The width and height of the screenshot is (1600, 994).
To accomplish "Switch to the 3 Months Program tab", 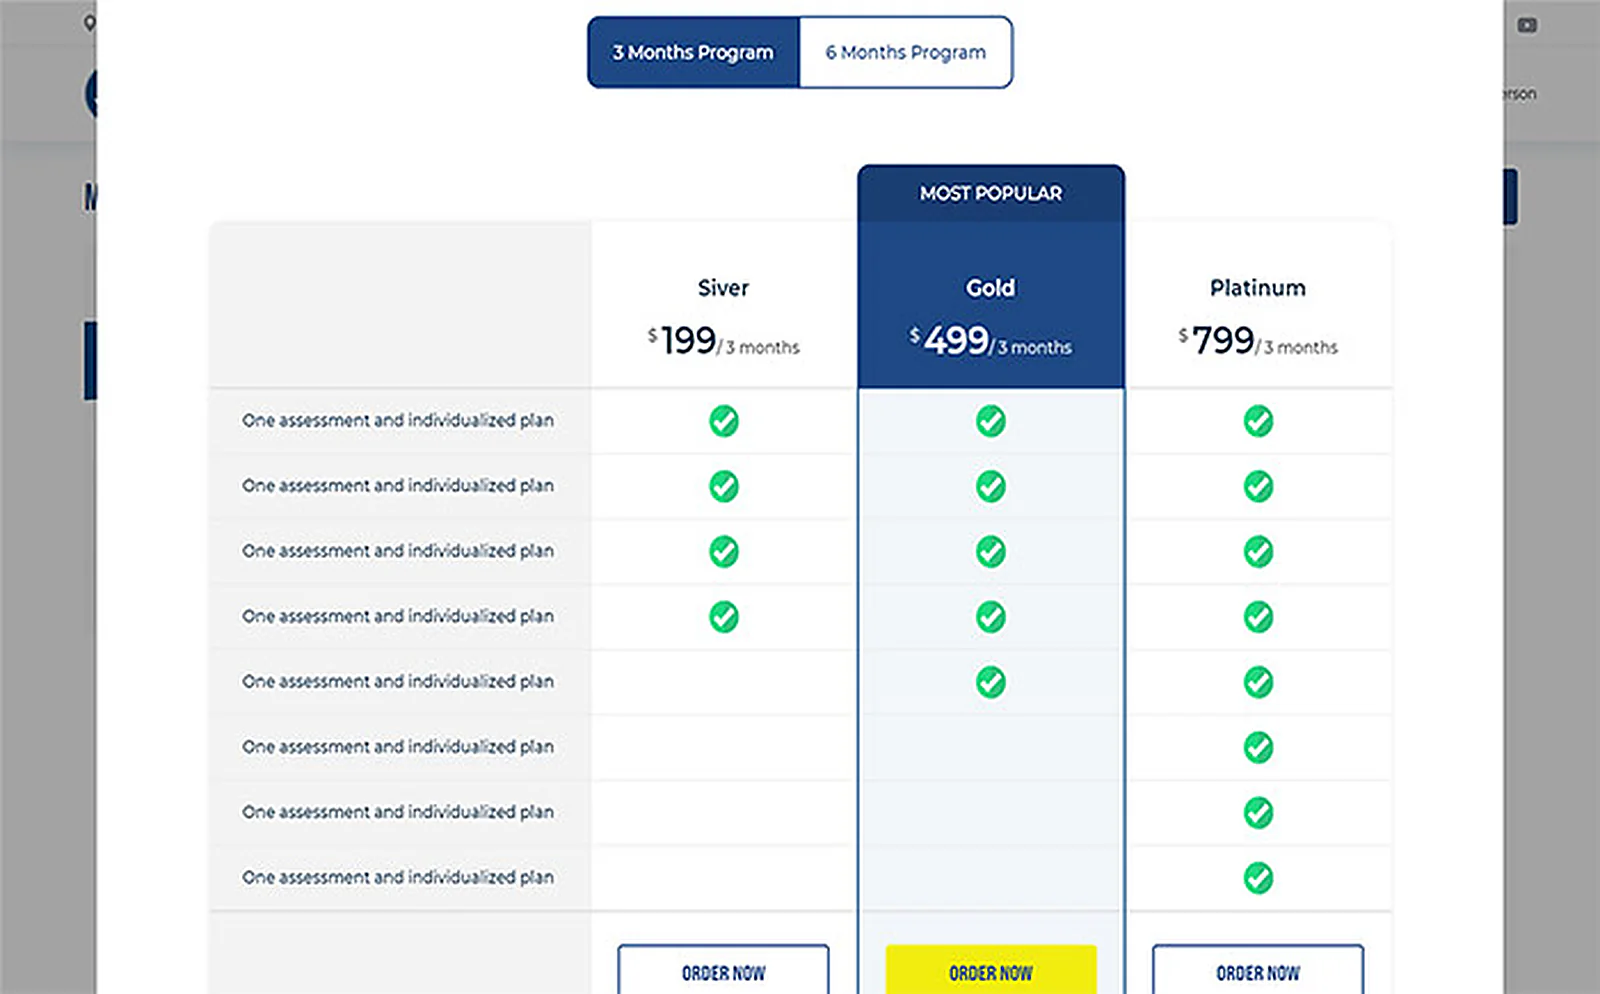I will [x=693, y=52].
